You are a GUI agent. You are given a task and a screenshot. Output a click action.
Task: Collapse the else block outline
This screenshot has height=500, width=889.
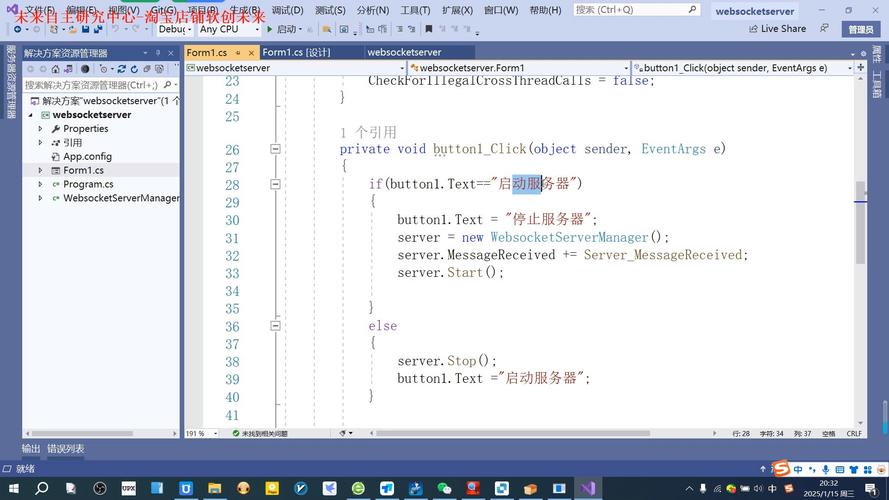275,325
